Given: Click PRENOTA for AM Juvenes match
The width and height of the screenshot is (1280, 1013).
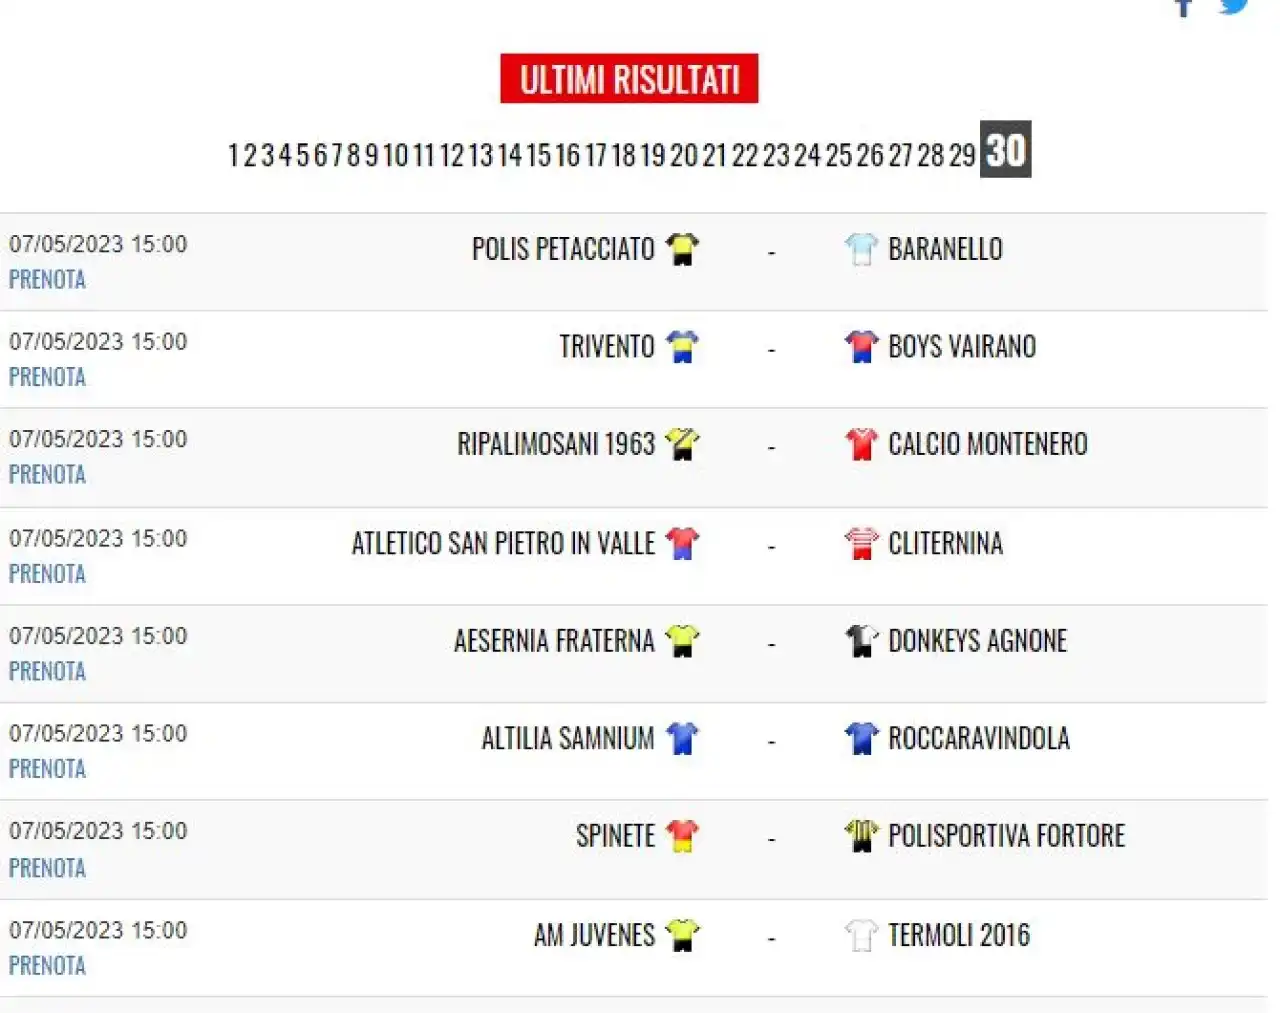Looking at the screenshot, I should point(47,965).
